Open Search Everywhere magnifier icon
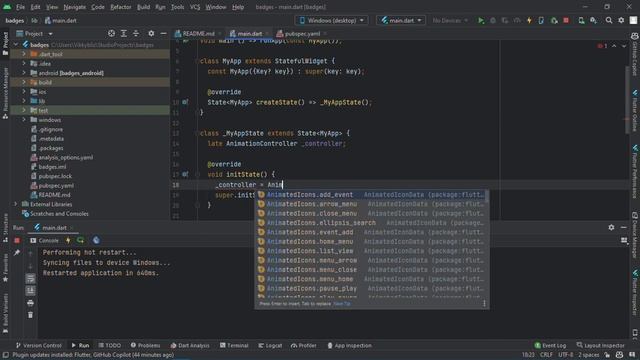 point(609,20)
